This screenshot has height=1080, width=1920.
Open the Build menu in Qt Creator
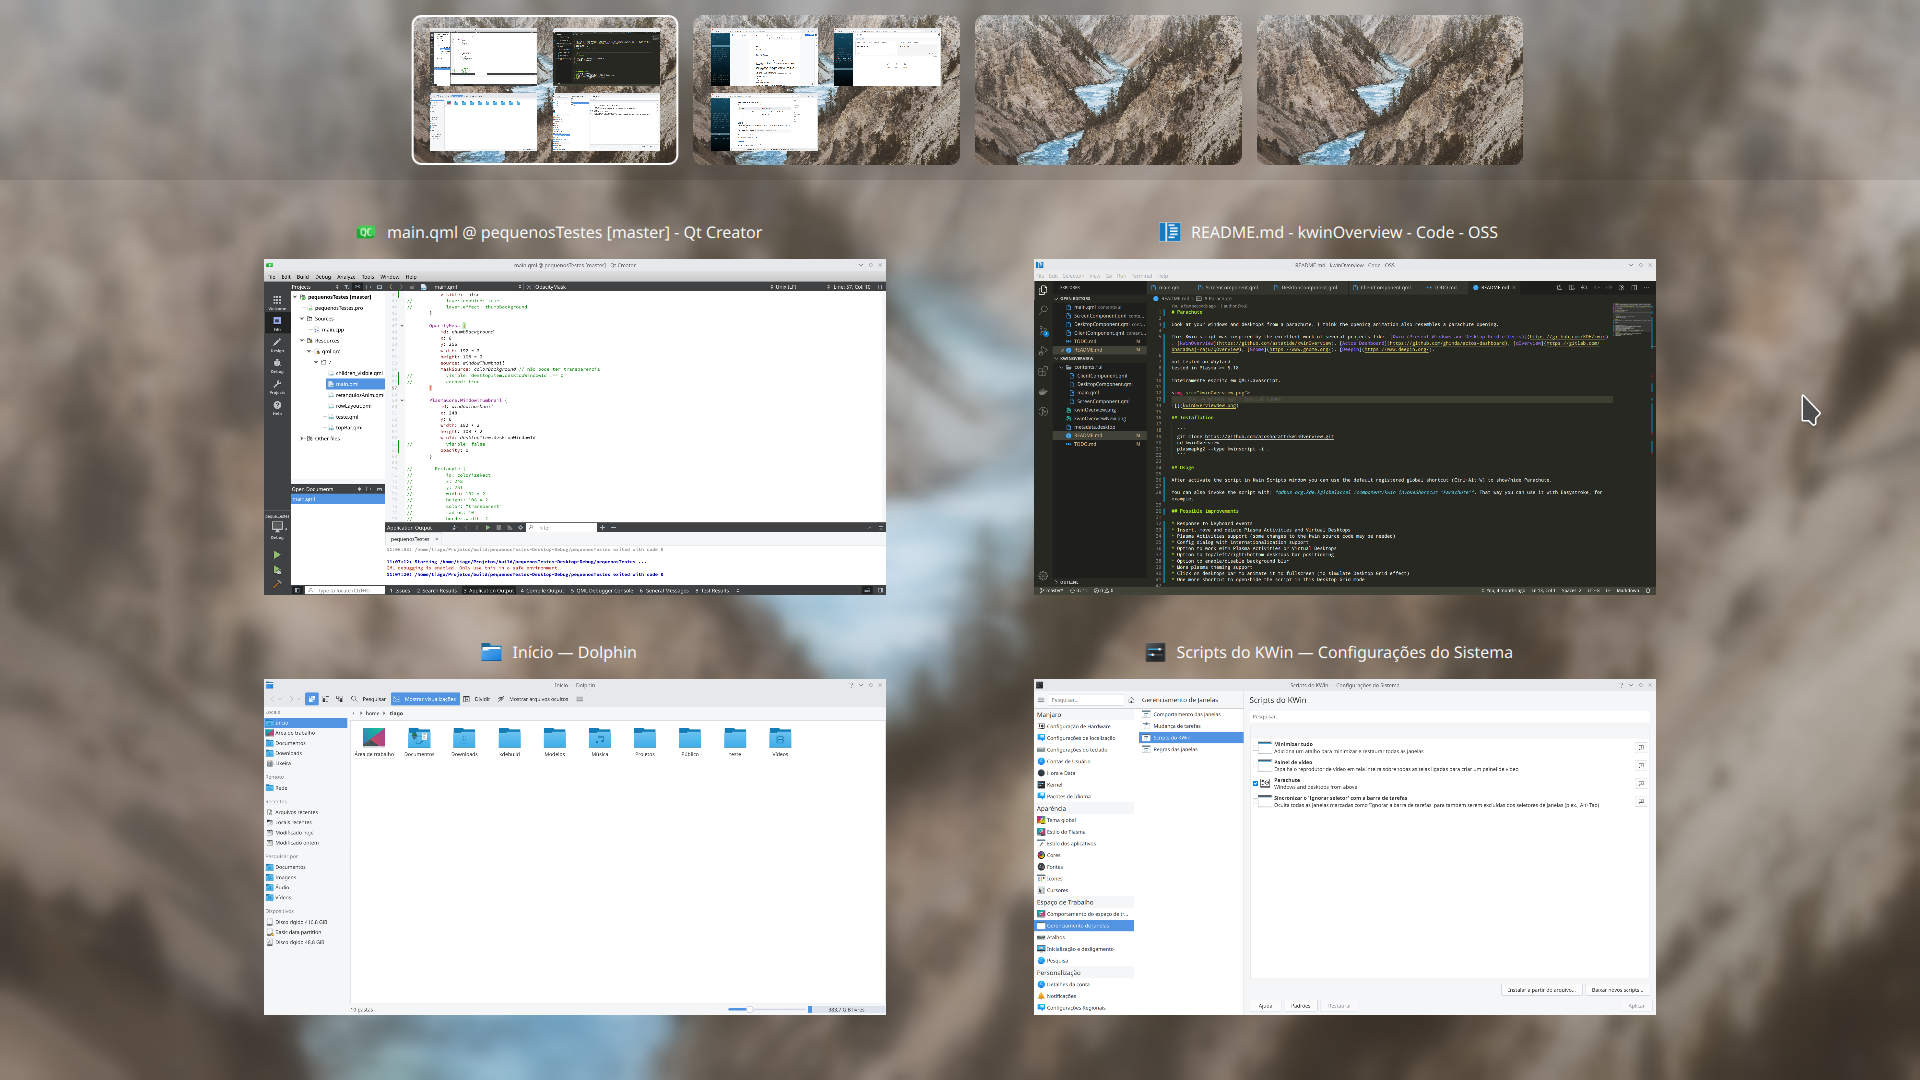click(302, 277)
